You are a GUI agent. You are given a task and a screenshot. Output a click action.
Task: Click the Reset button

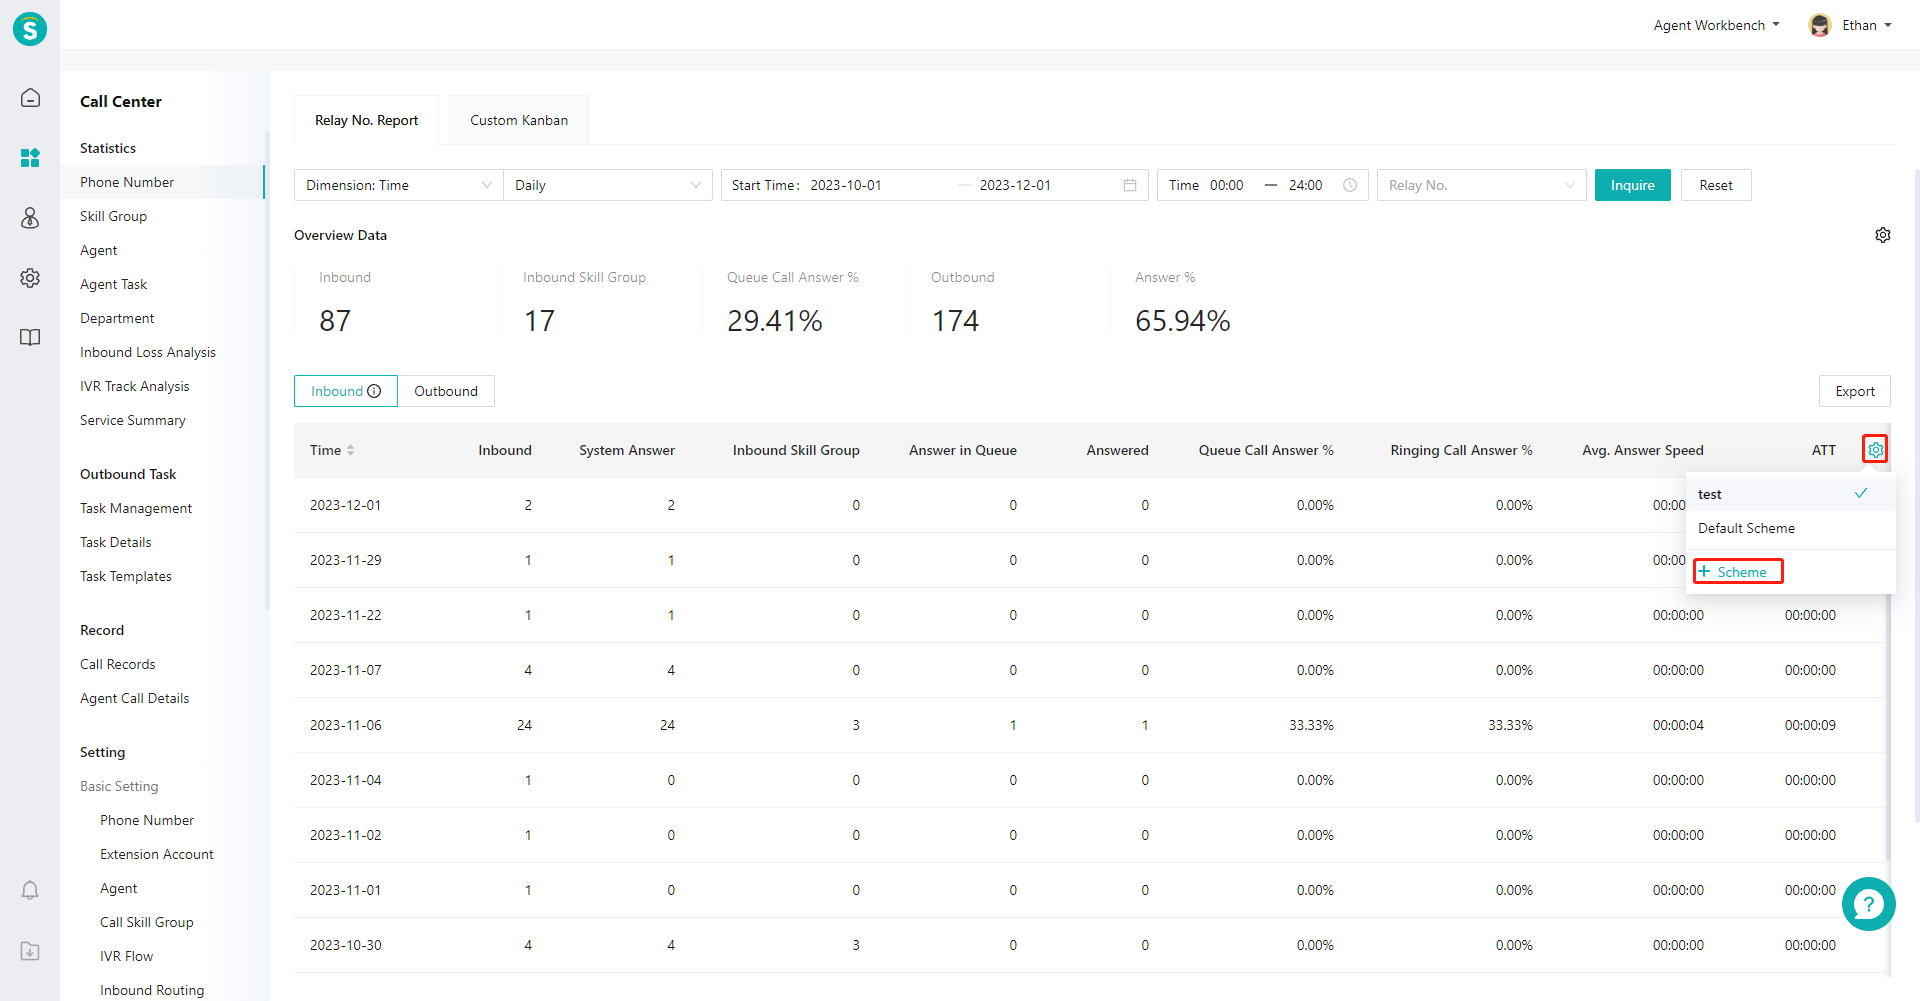pos(1716,185)
